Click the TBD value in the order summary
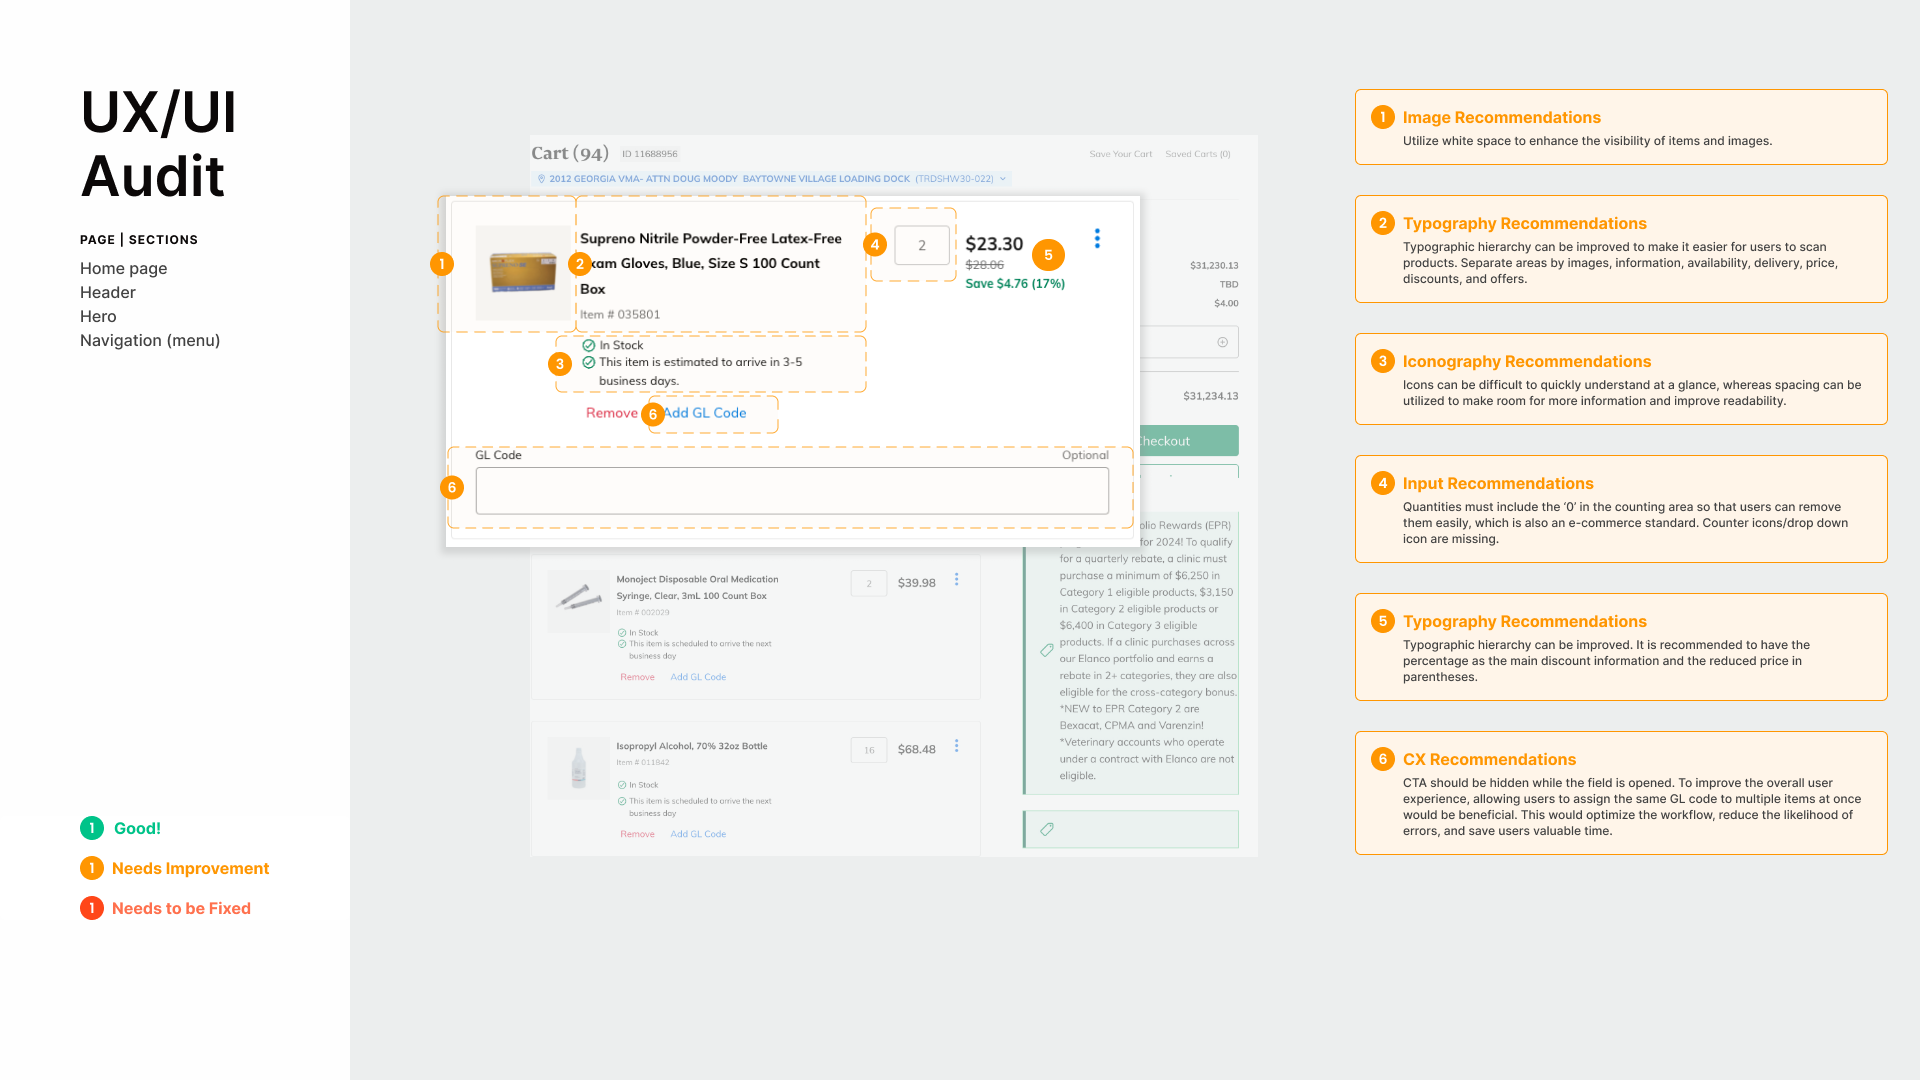This screenshot has height=1080, width=1920. (x=1229, y=285)
